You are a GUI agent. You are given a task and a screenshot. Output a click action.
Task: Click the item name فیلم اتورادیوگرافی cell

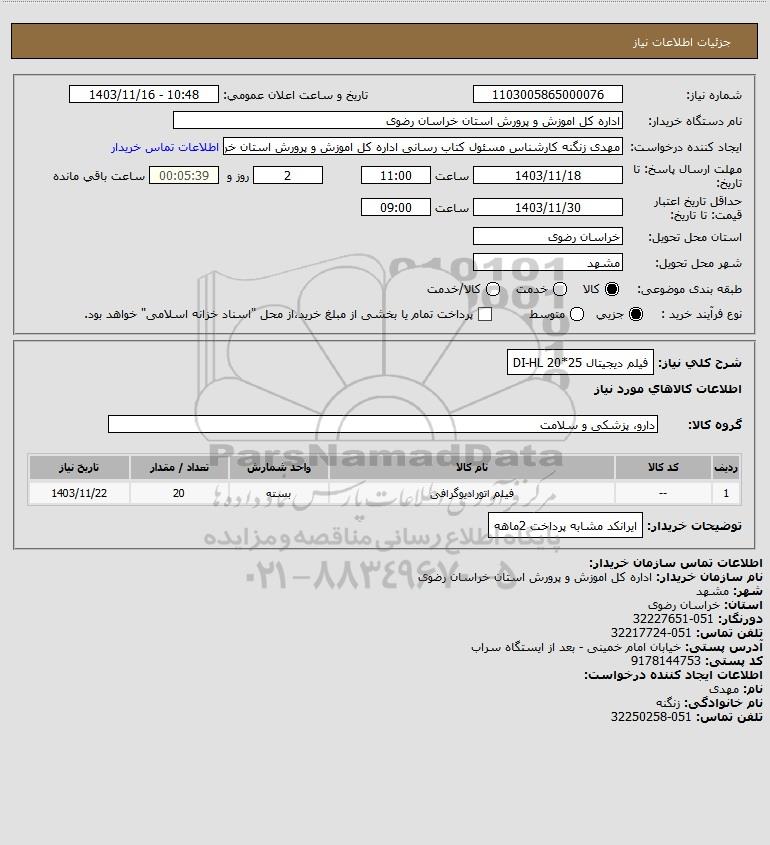[471, 493]
